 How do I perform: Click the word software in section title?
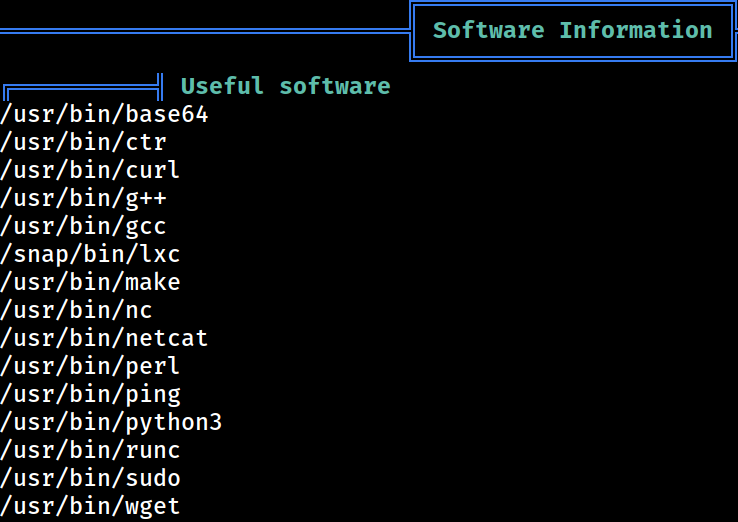pos(335,86)
